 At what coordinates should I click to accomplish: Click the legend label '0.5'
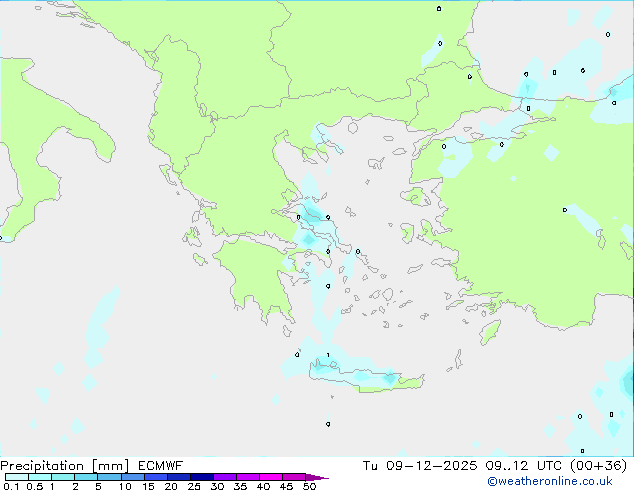[34, 486]
